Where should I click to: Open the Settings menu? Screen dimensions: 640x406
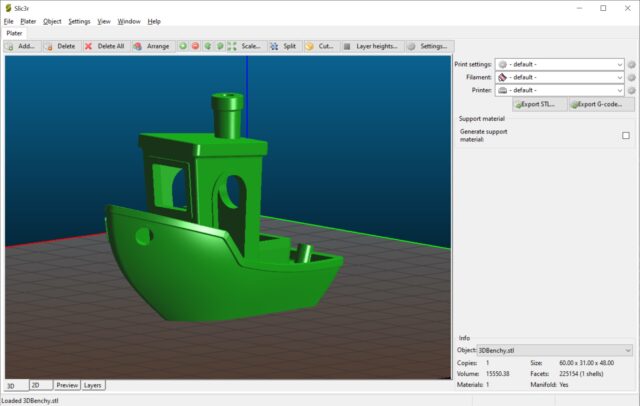(x=79, y=21)
